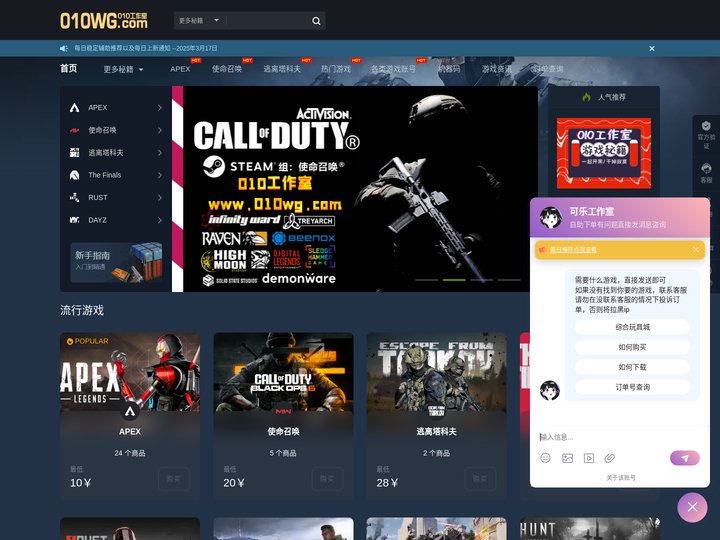Click the paperclip attachment icon
Image resolution: width=720 pixels, height=540 pixels.
pos(610,458)
